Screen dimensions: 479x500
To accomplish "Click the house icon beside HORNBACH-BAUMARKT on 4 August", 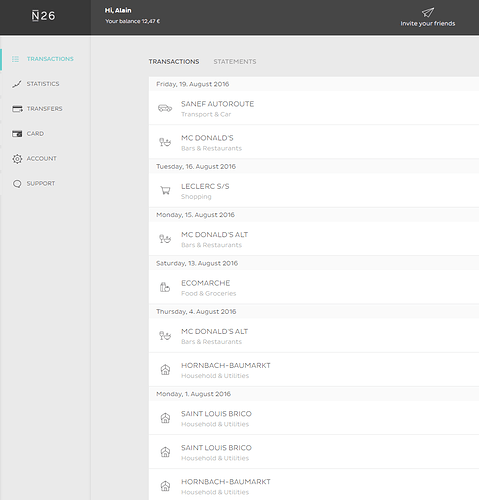I will click(x=165, y=370).
